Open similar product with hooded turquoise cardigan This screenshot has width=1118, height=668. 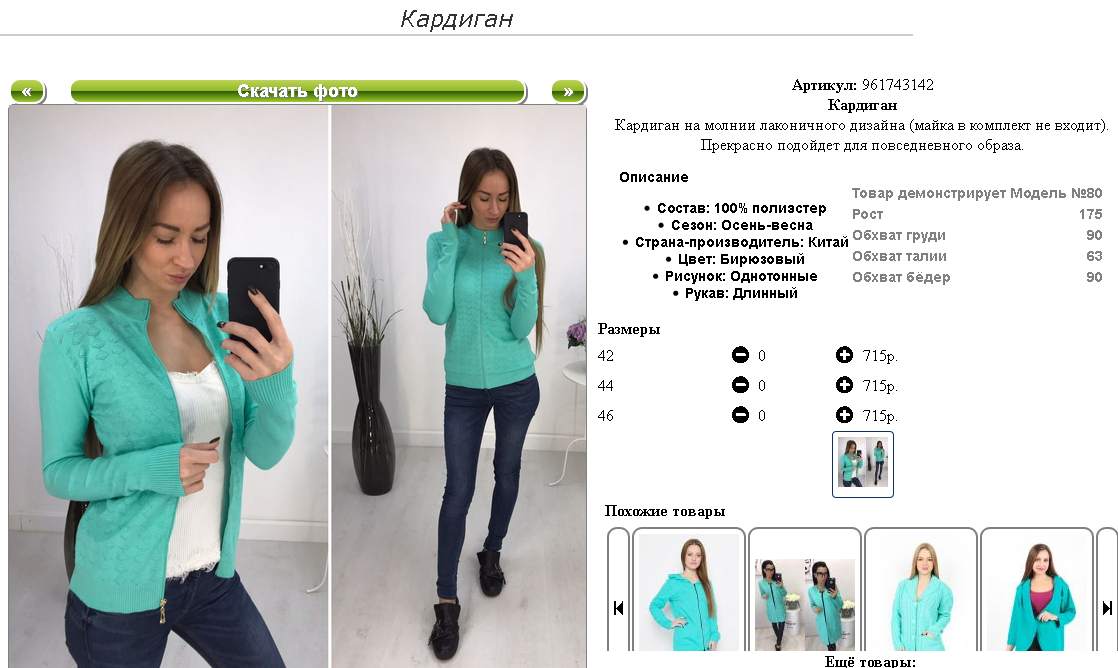689,590
